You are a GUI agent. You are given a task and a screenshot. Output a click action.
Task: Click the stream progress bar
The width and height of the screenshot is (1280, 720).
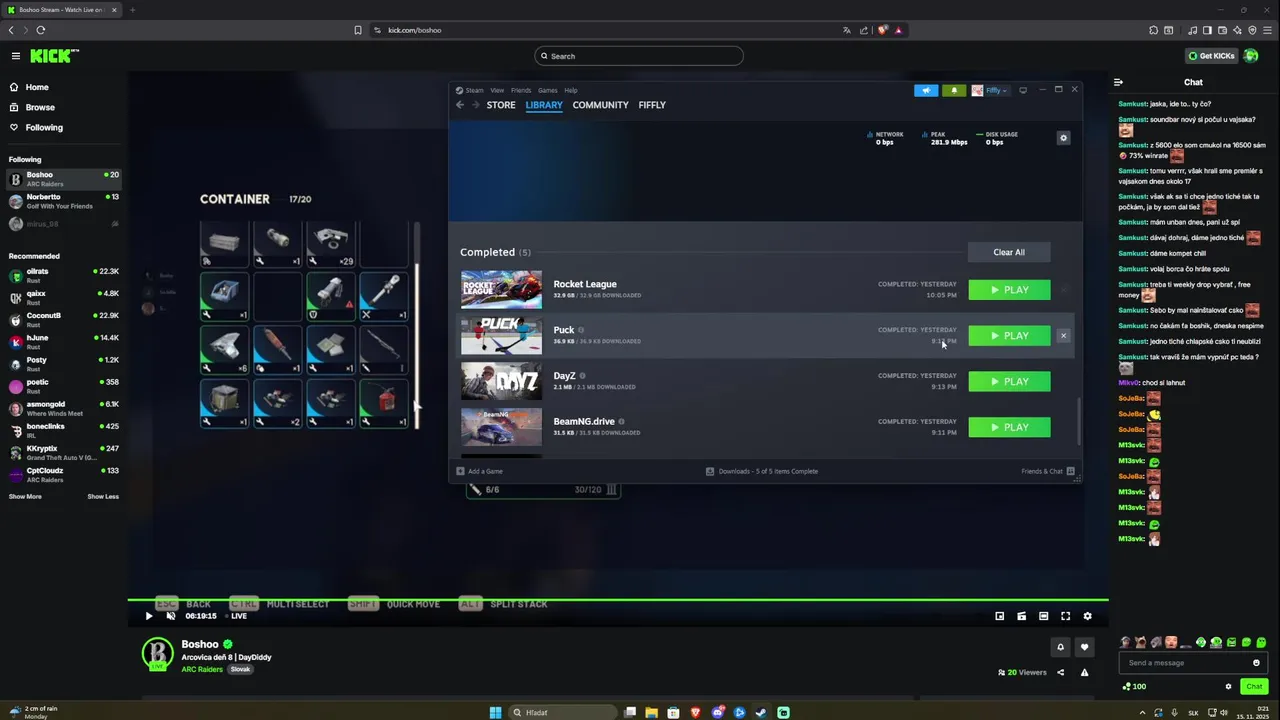pyautogui.click(x=618, y=600)
